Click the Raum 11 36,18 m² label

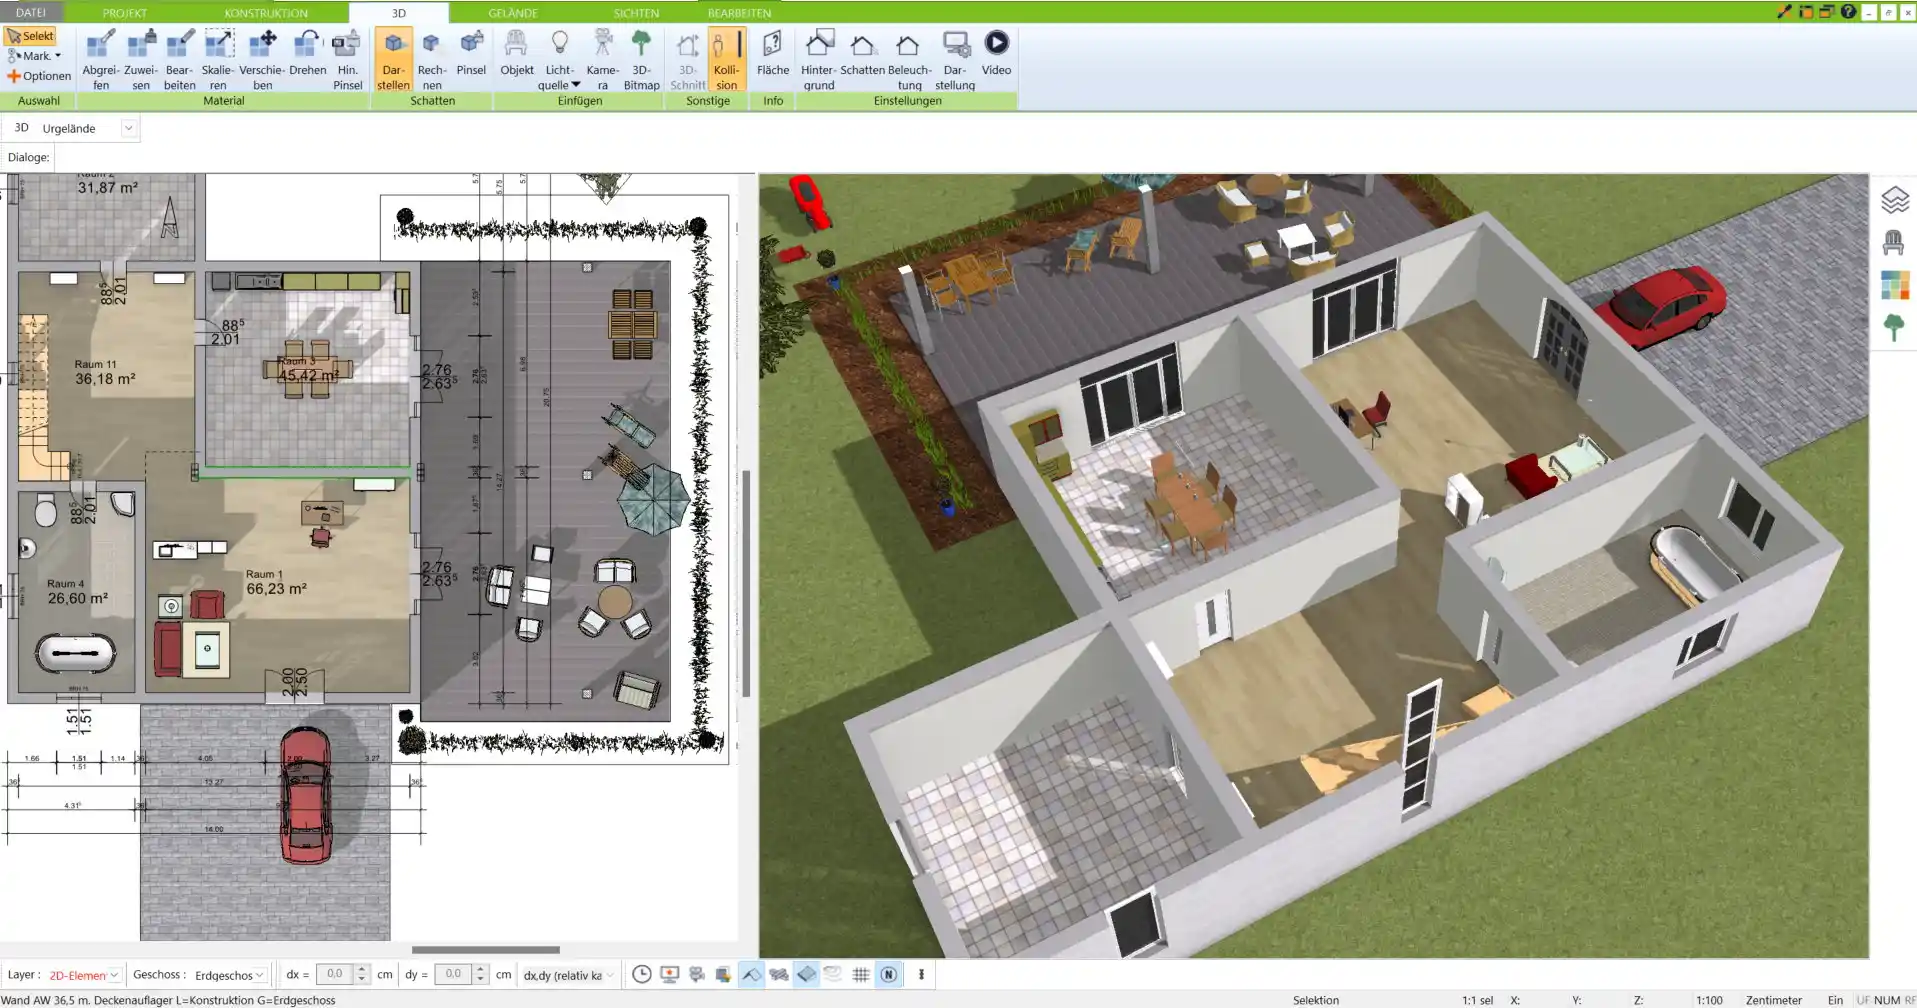click(104, 372)
